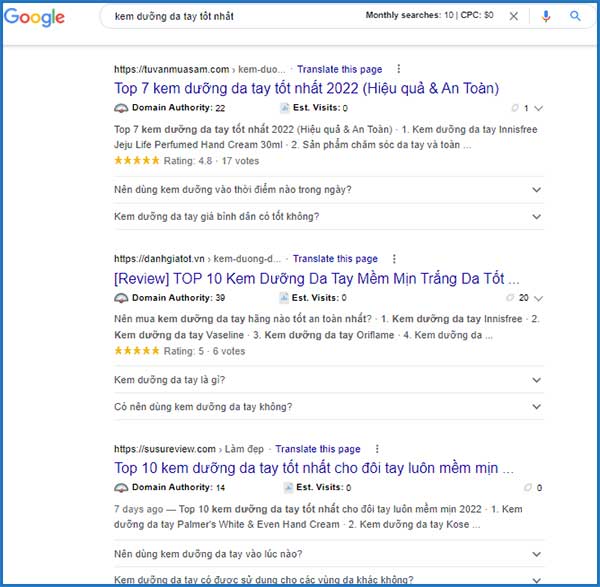This screenshot has width=600, height=587.
Task: Click Domain Authority gauge icon for tuvanmuasam result
Action: 121,108
